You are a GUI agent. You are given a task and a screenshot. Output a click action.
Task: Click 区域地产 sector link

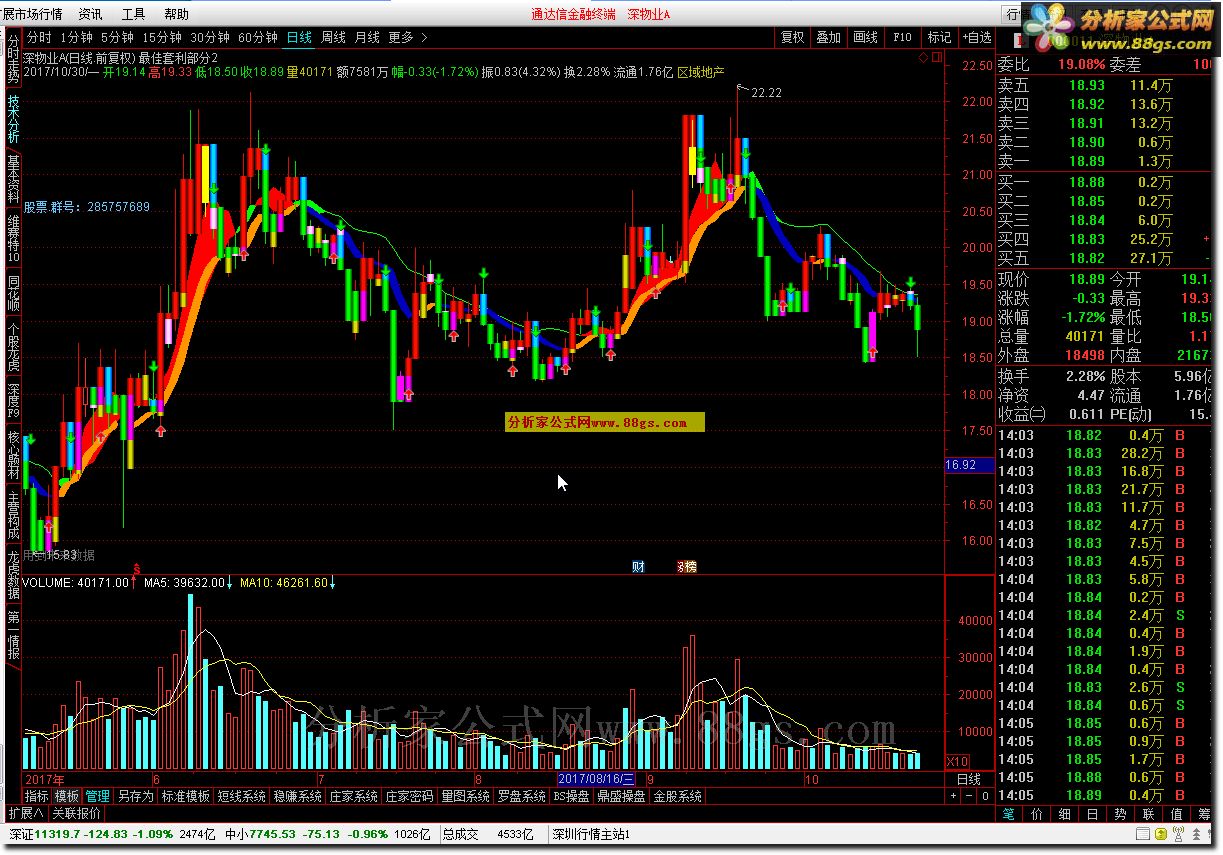pos(701,72)
